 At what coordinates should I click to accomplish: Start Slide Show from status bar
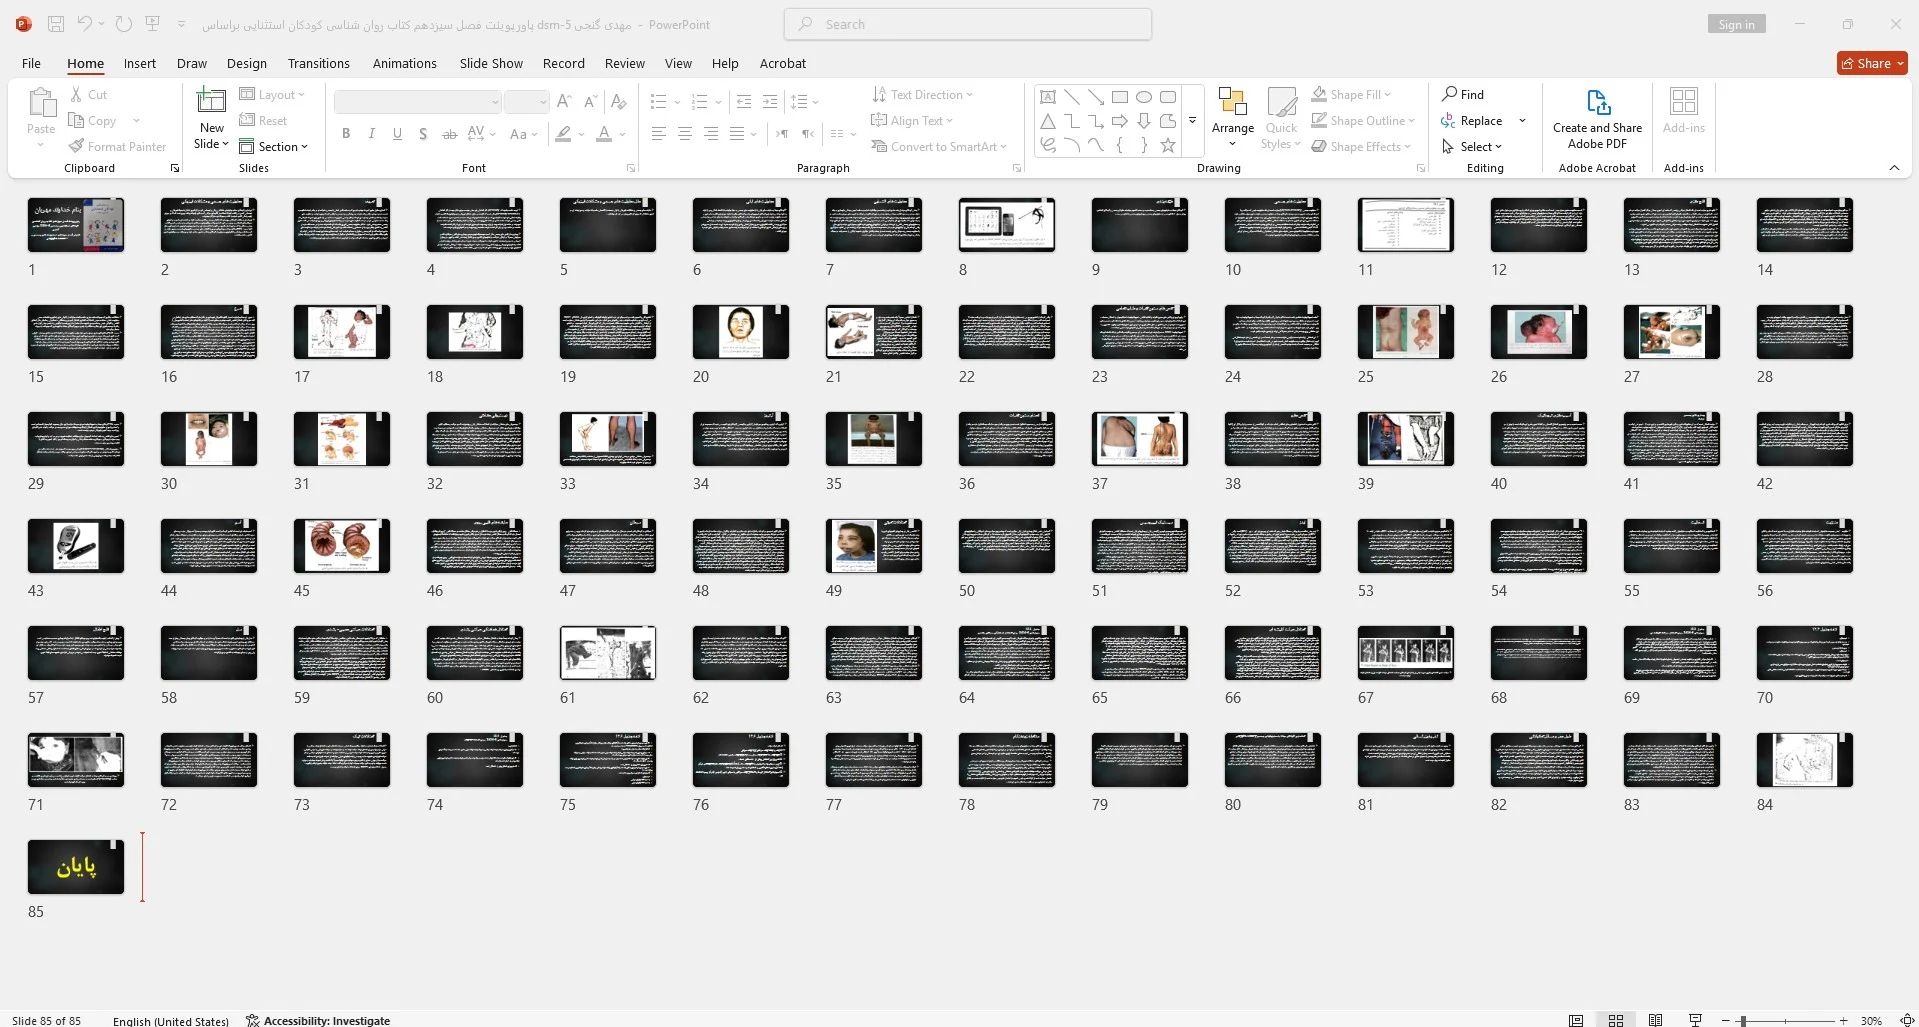click(x=1695, y=1020)
